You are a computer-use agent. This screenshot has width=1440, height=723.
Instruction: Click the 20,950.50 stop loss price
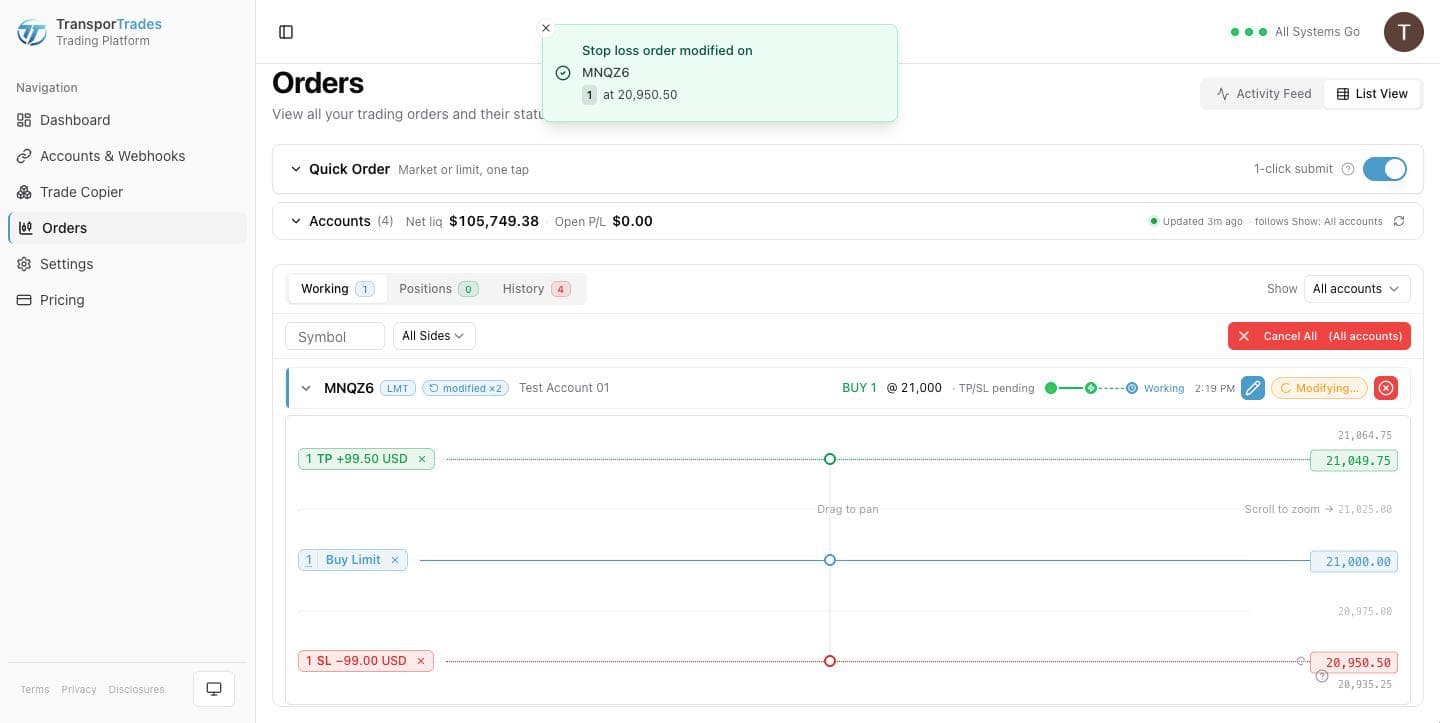tap(1354, 662)
